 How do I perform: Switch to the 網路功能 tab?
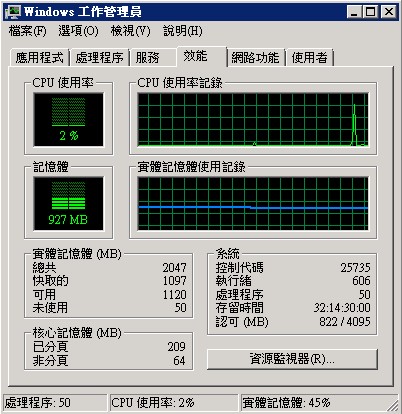(x=255, y=58)
